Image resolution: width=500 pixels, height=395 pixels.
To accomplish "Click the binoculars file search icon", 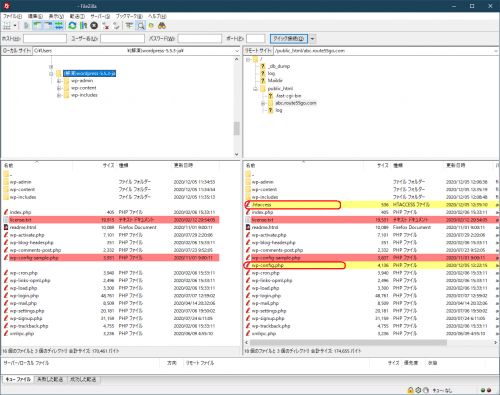I will tap(162, 26).
